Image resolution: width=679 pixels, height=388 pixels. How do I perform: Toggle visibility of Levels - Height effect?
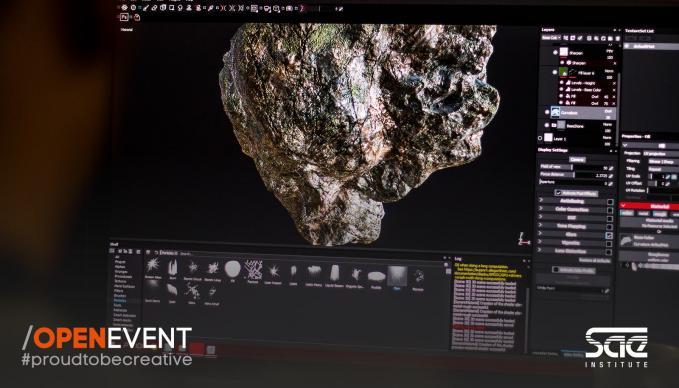tap(562, 83)
